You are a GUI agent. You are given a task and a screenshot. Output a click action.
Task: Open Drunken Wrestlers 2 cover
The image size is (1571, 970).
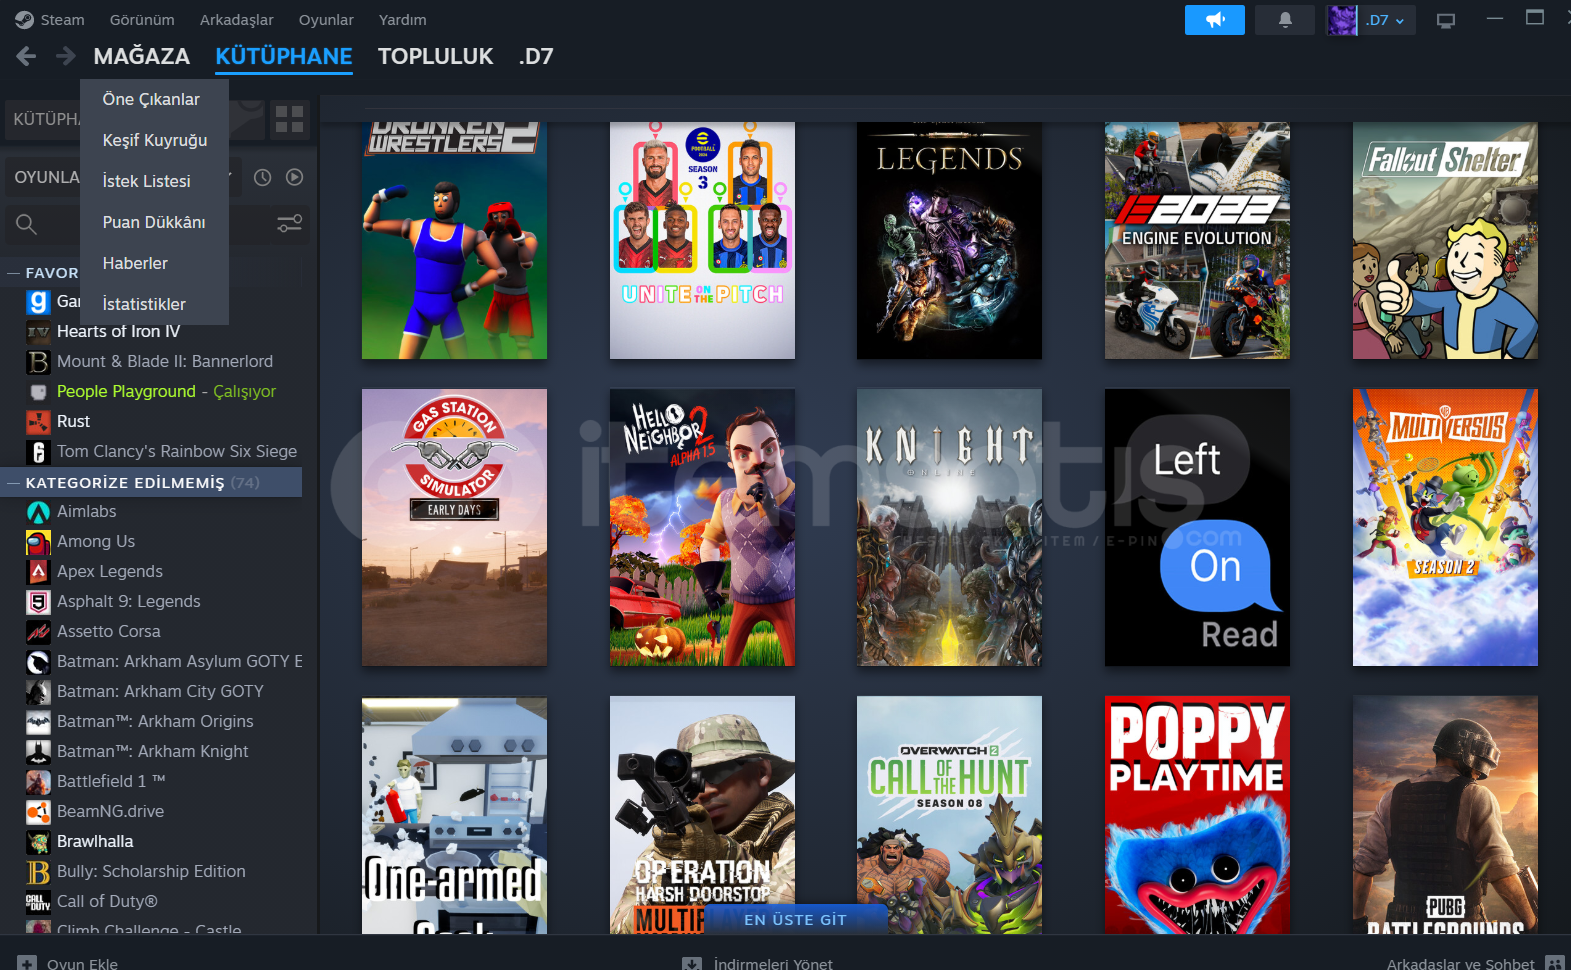pyautogui.click(x=454, y=240)
